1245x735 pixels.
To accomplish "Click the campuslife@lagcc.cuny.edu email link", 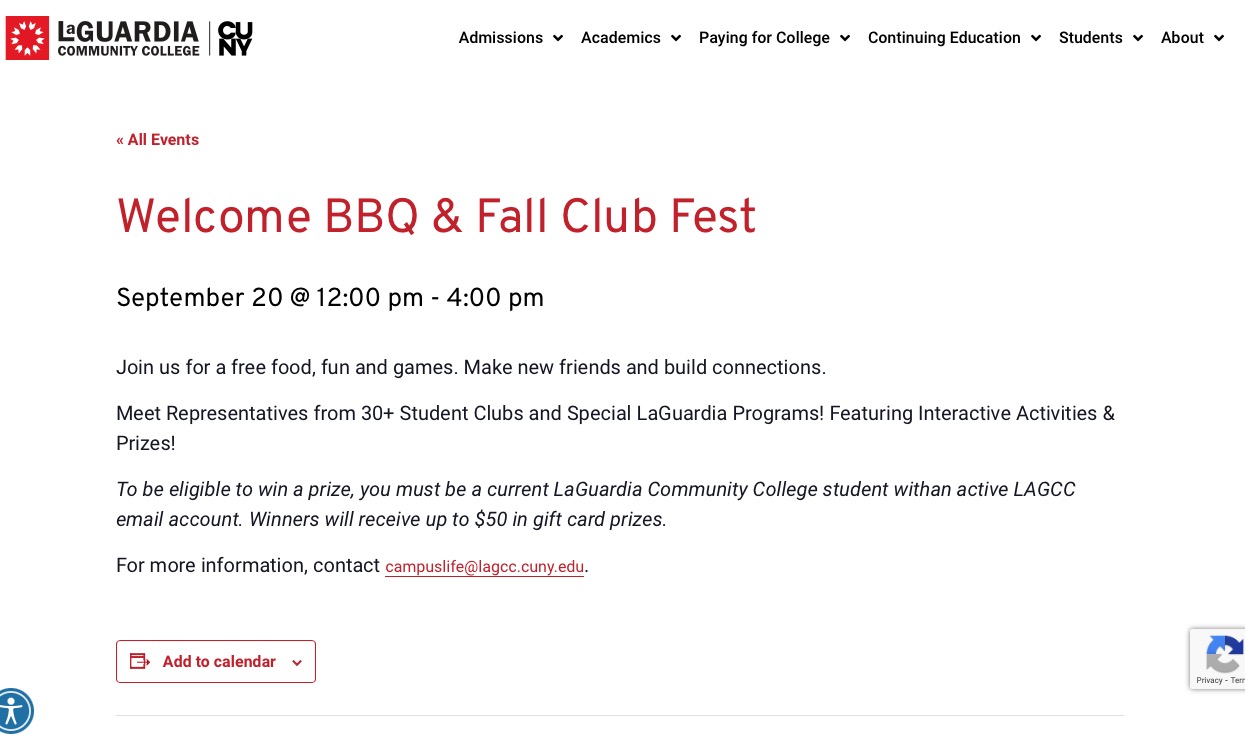I will [484, 567].
